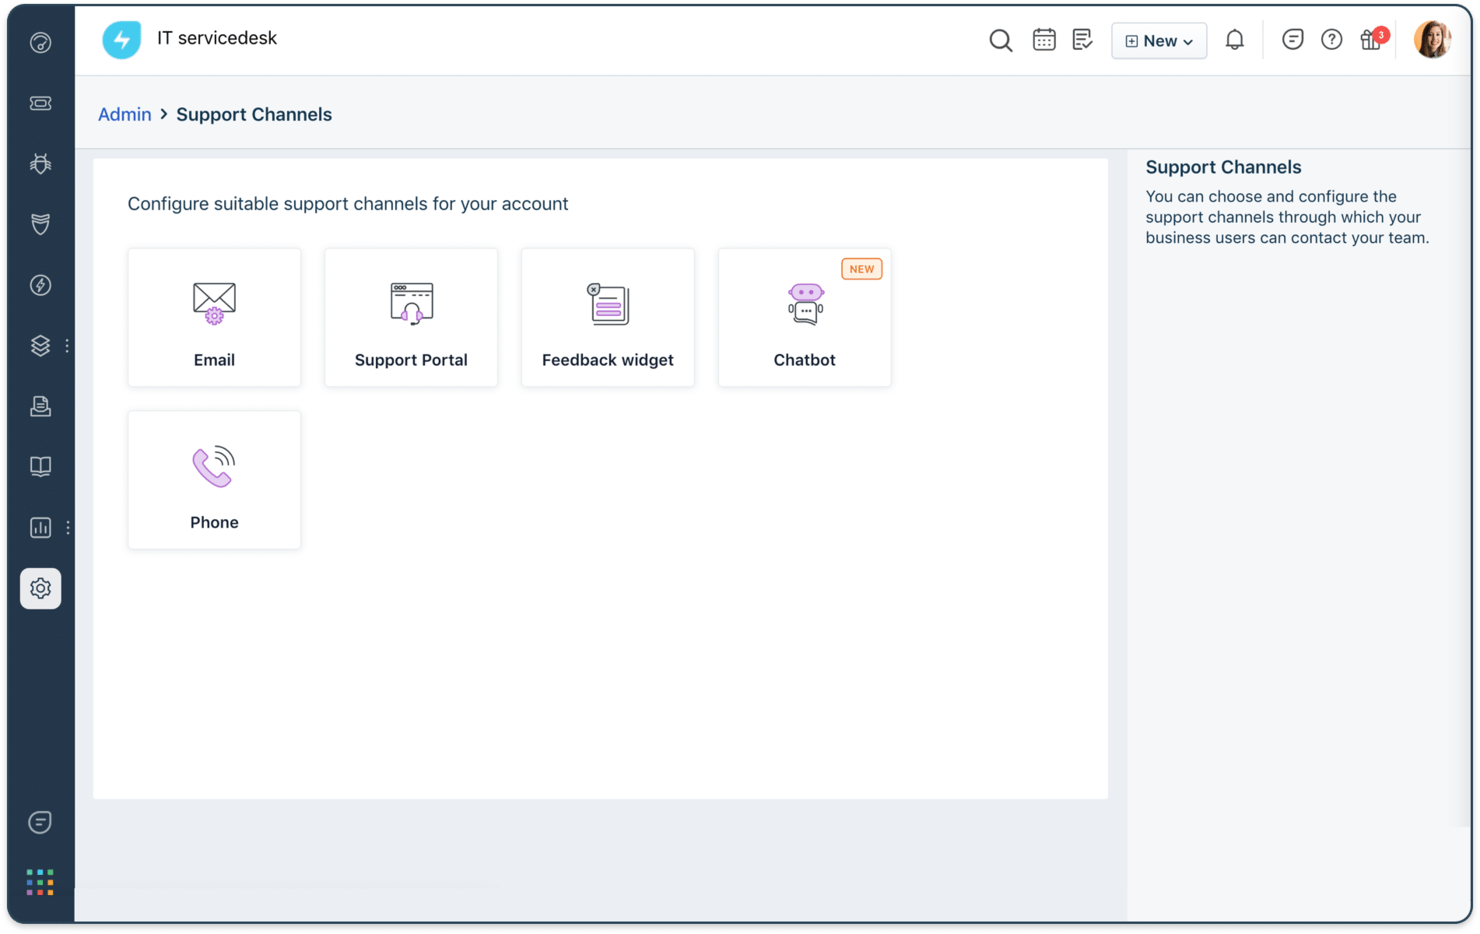This screenshot has width=1480, height=934.
Task: Open the Freshworks app switcher grid
Action: tap(40, 881)
